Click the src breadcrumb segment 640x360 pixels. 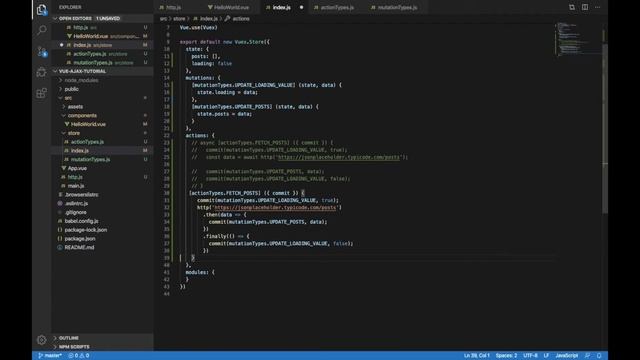163,19
